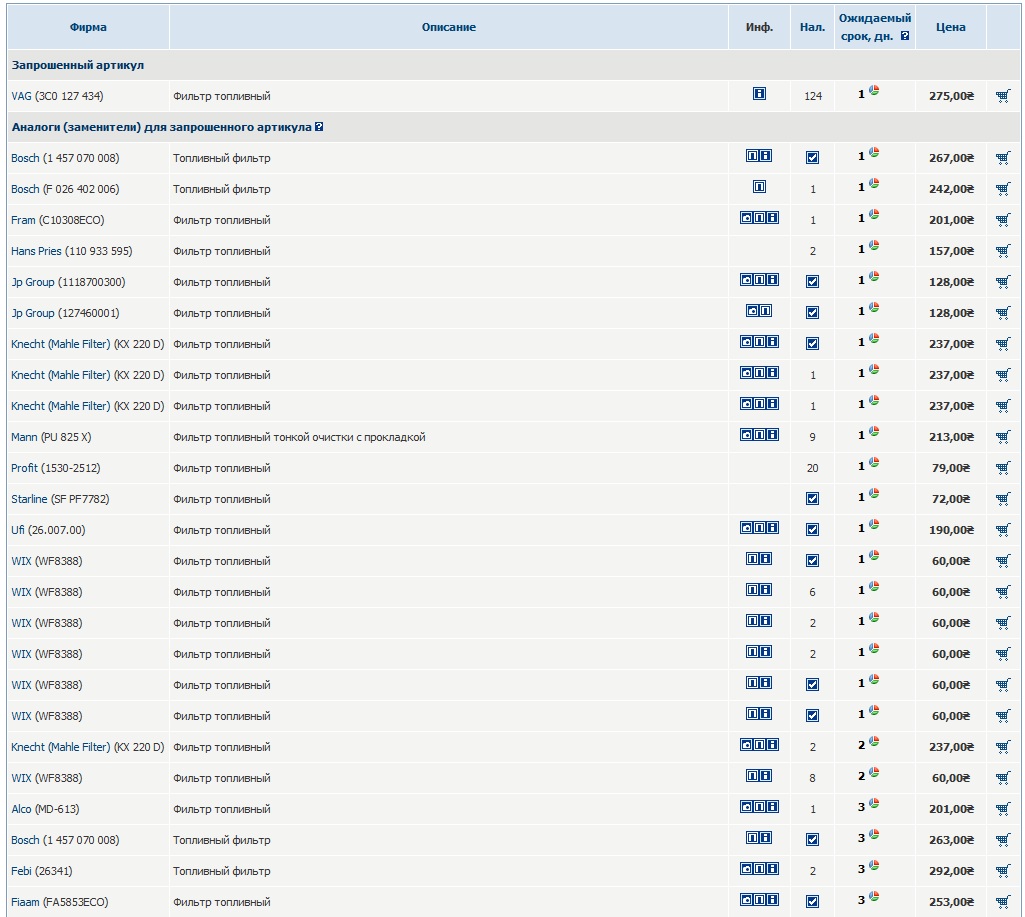Click price 157,00₴ for Hans Pries

click(951, 251)
